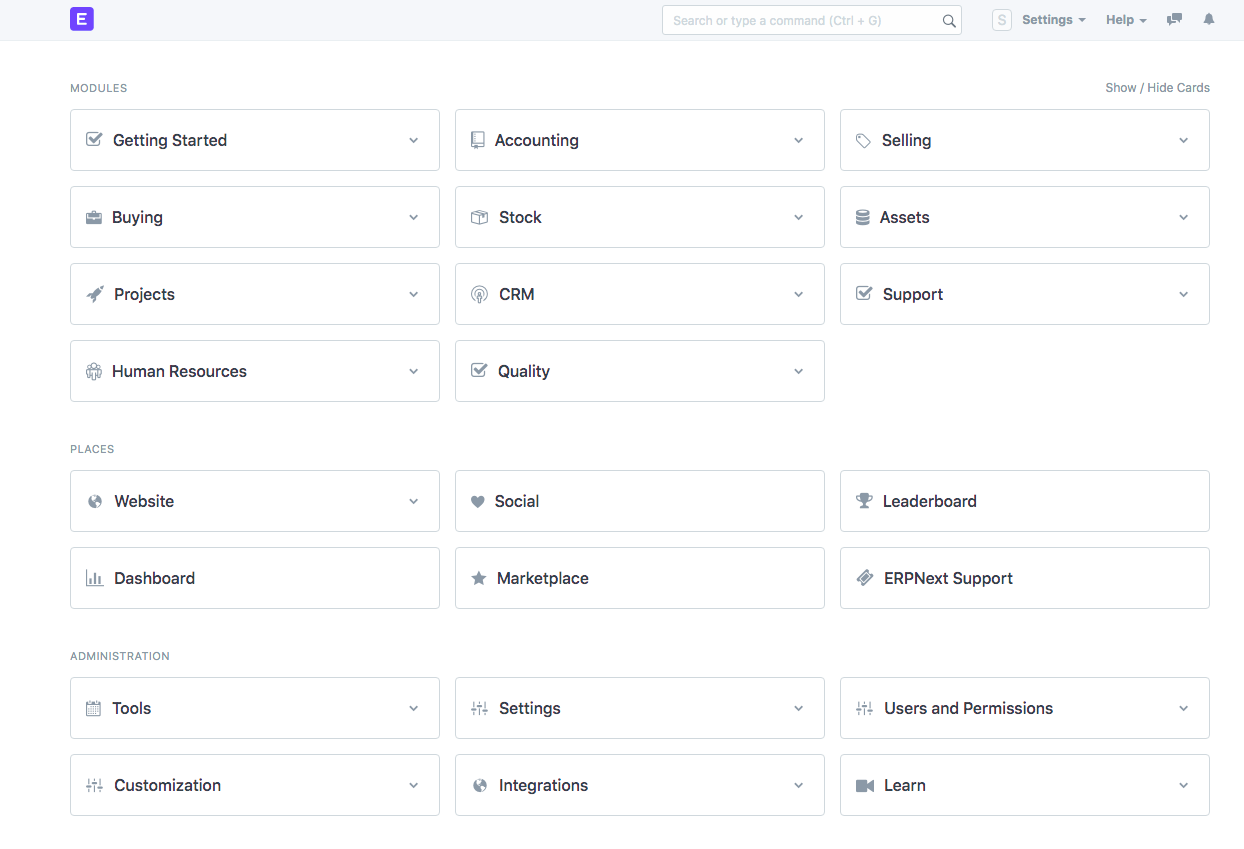Click the Customization sliders icon
This screenshot has height=849, width=1244.
coord(95,785)
